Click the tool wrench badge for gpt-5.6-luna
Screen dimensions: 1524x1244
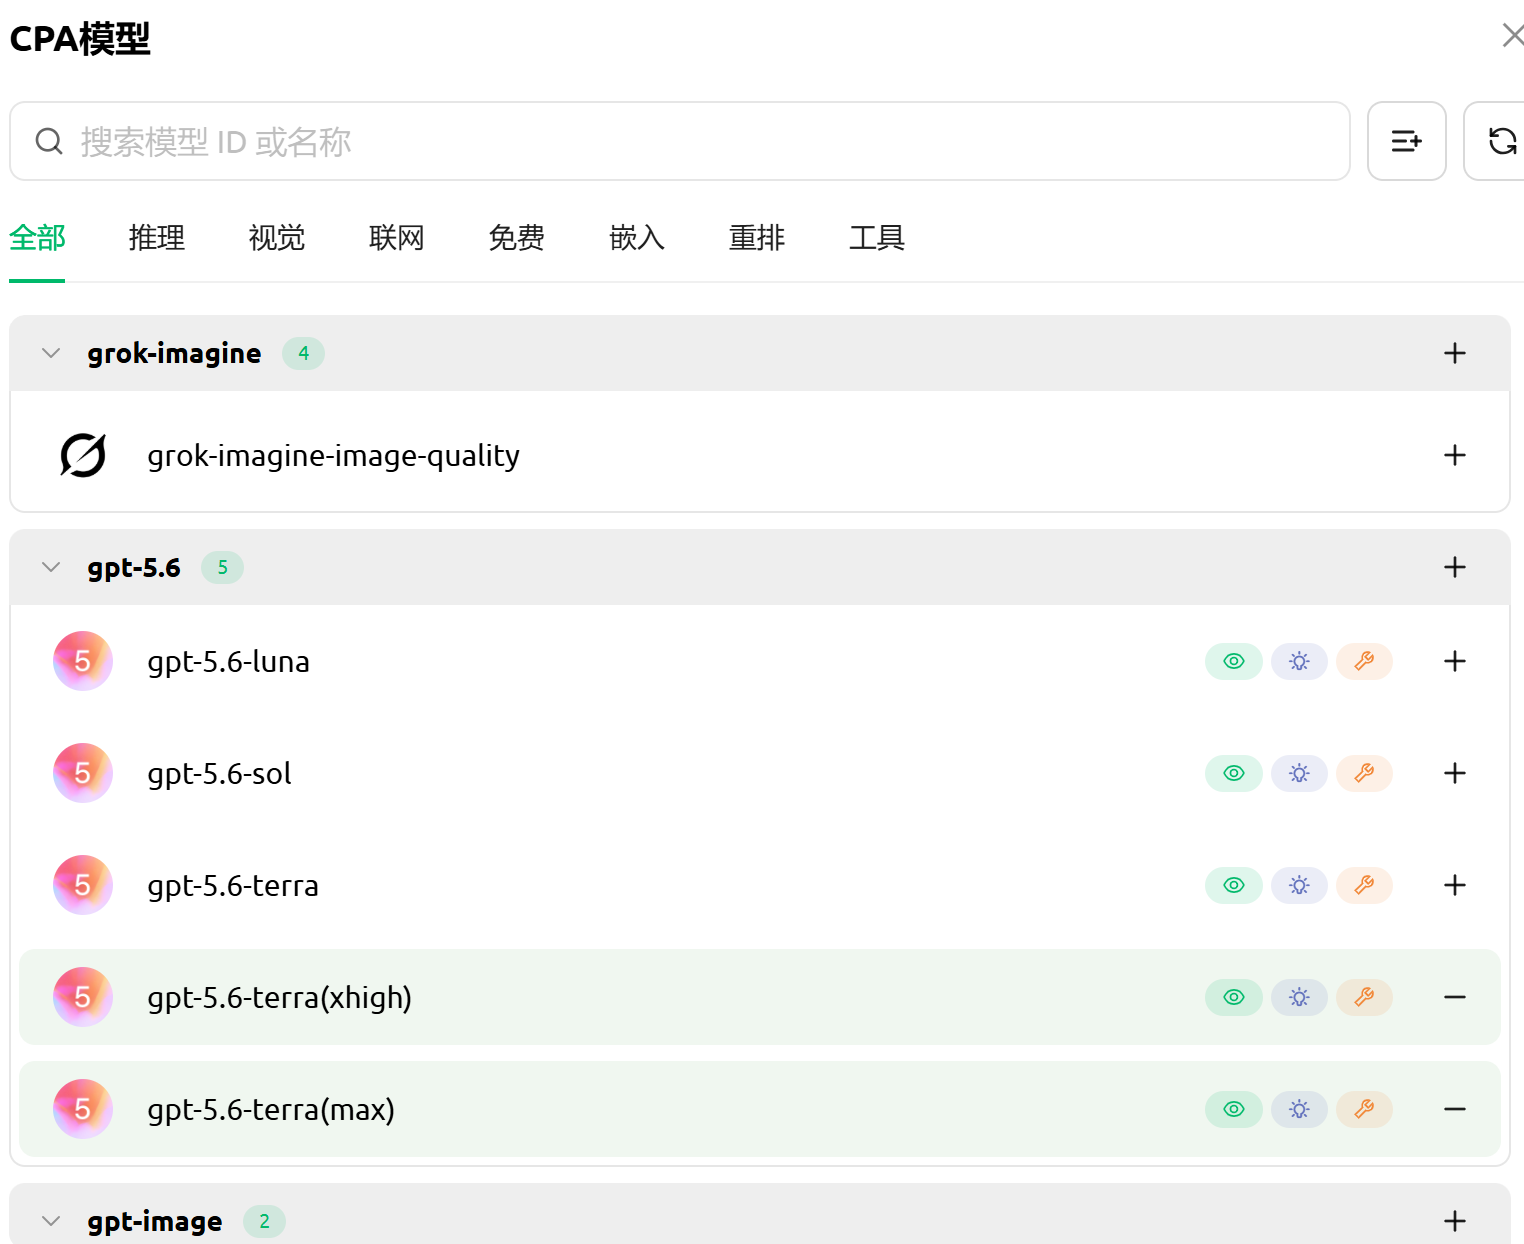1364,661
